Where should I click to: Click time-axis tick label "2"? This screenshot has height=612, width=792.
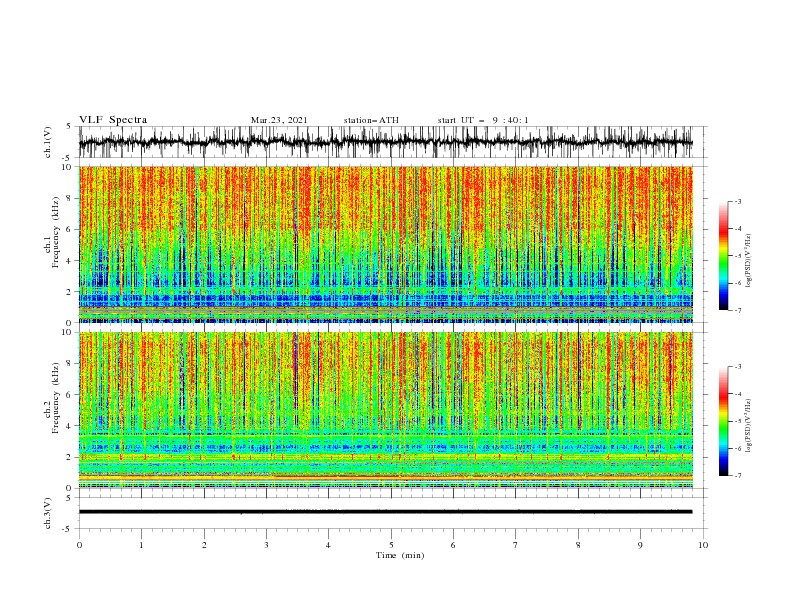click(x=204, y=545)
